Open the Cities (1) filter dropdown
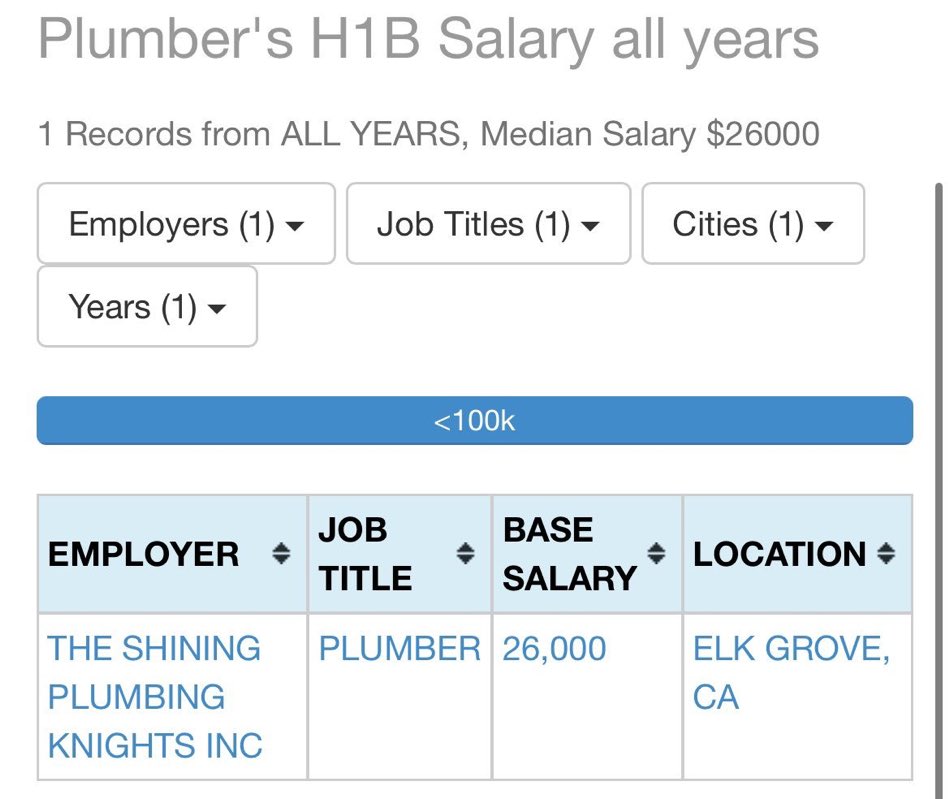Viewport: 950px width, 799px height. pos(752,224)
